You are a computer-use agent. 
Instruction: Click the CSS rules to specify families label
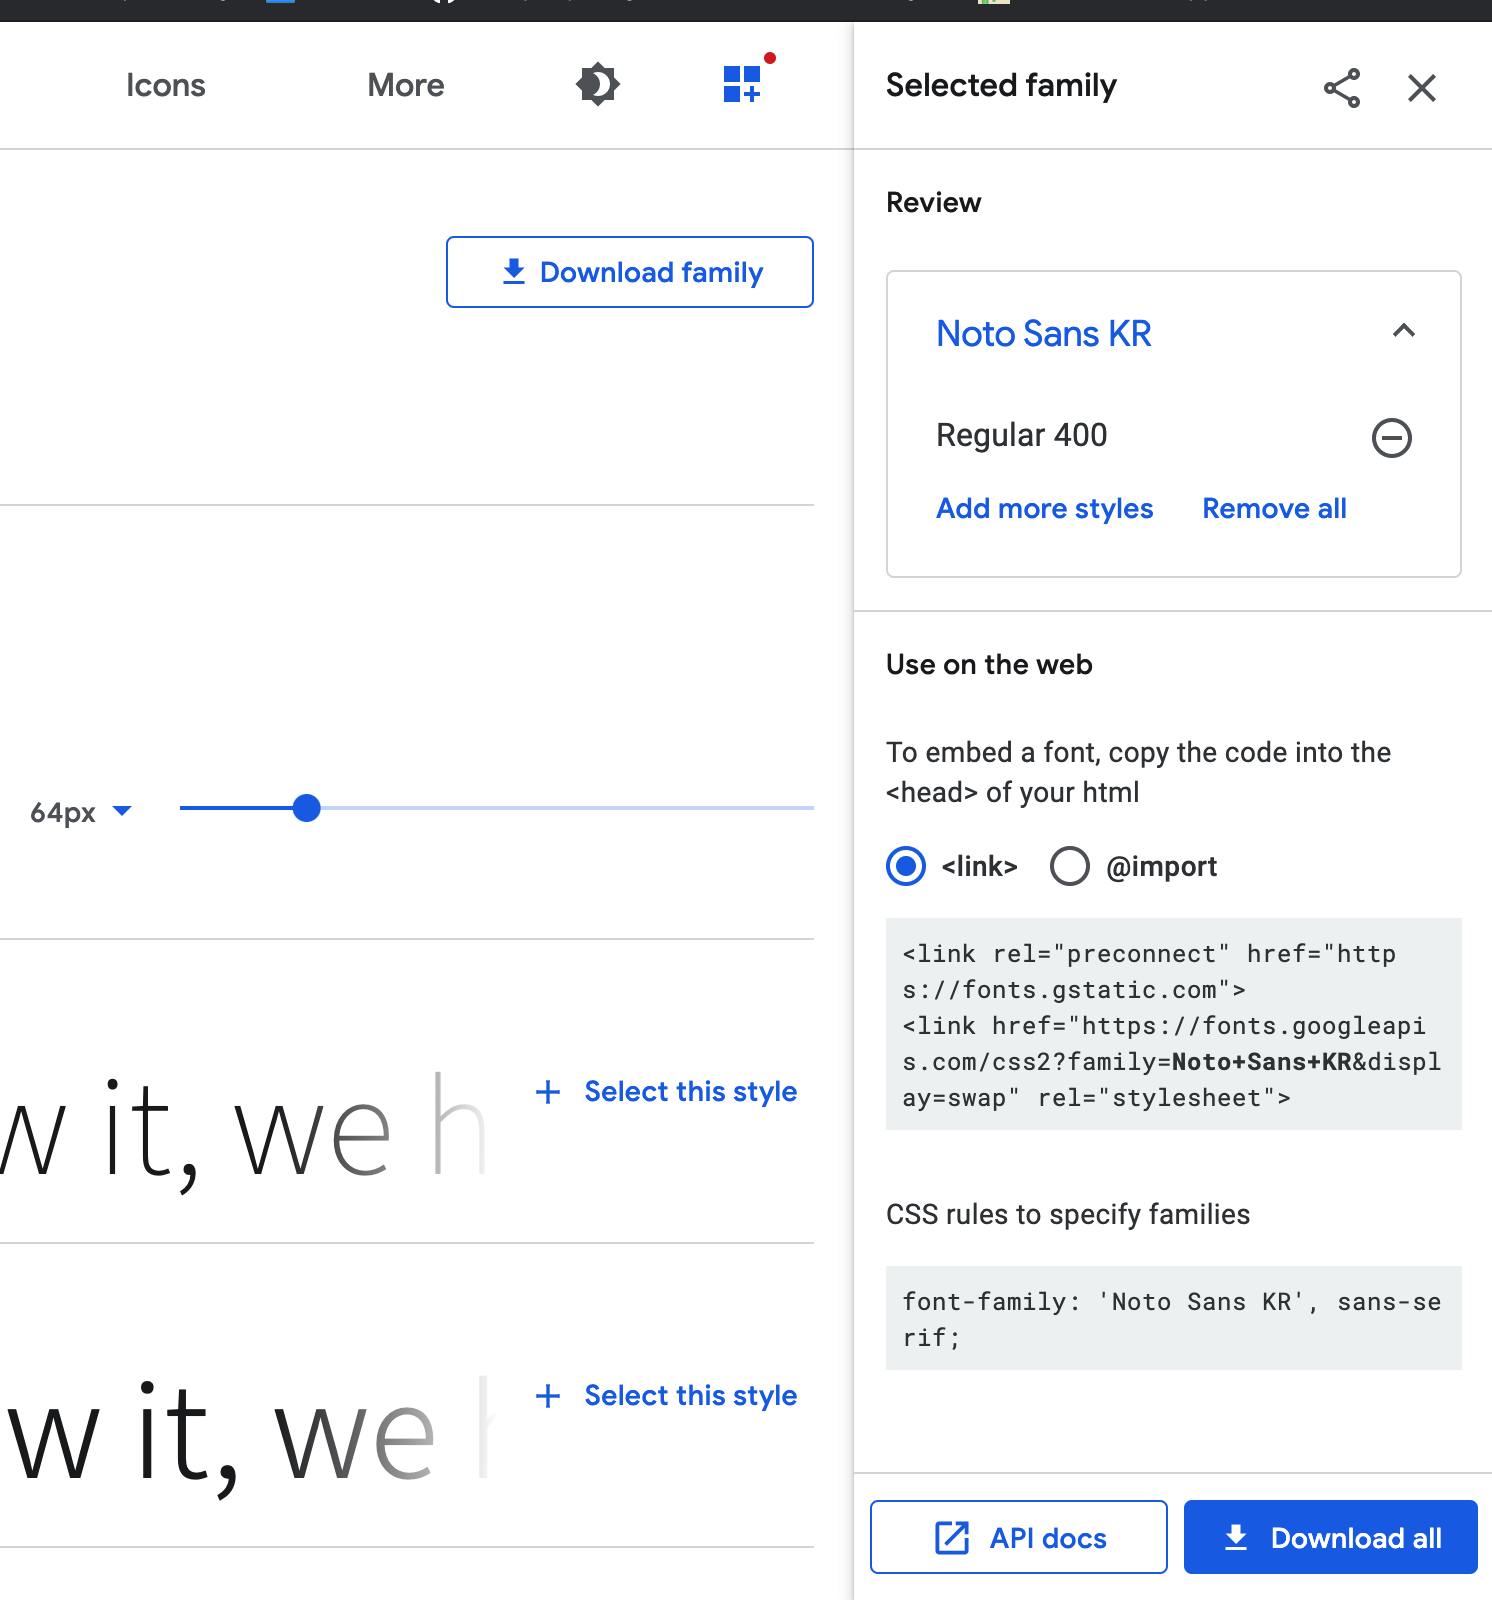tap(1068, 1215)
